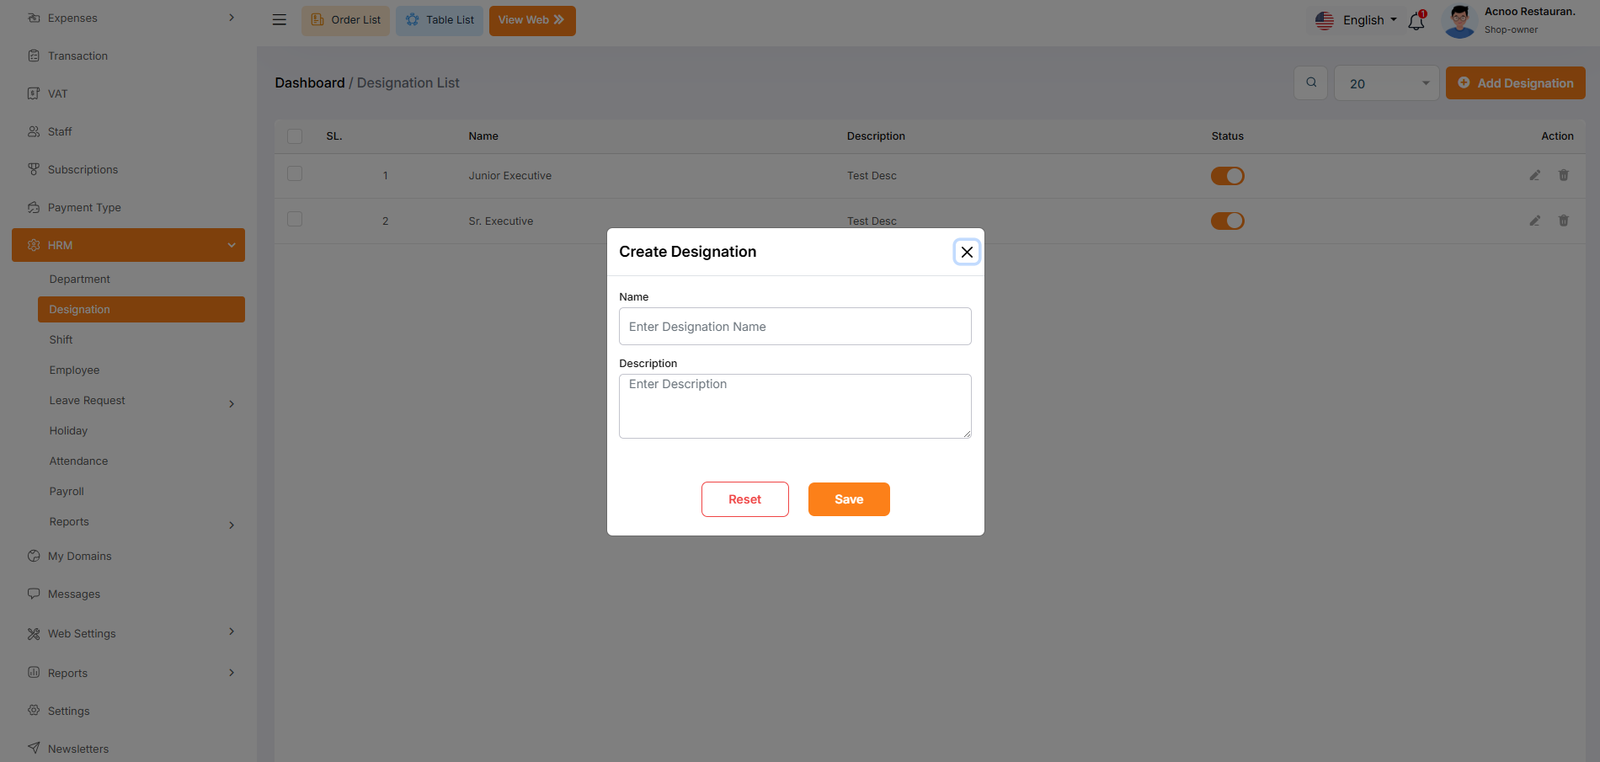Check the select-all header checkbox
1600x762 pixels.
295,136
